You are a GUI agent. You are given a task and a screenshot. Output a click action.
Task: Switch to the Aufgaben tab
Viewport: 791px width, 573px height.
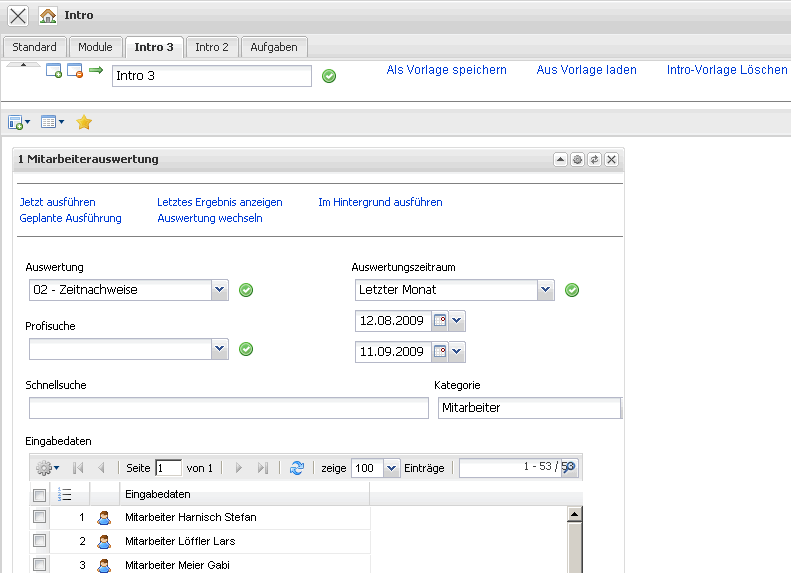(x=274, y=47)
